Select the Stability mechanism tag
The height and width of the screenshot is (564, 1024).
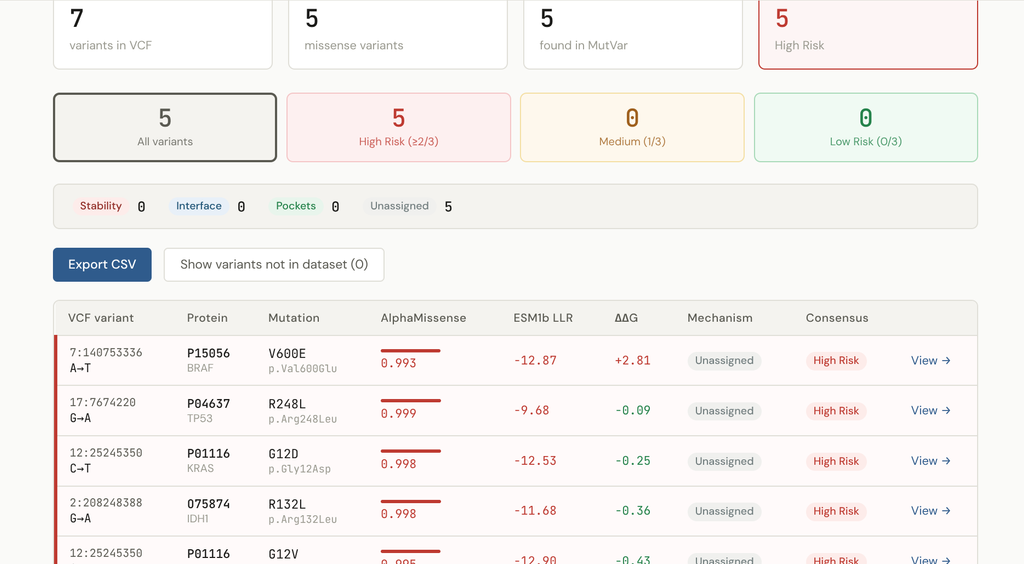[x=101, y=206]
